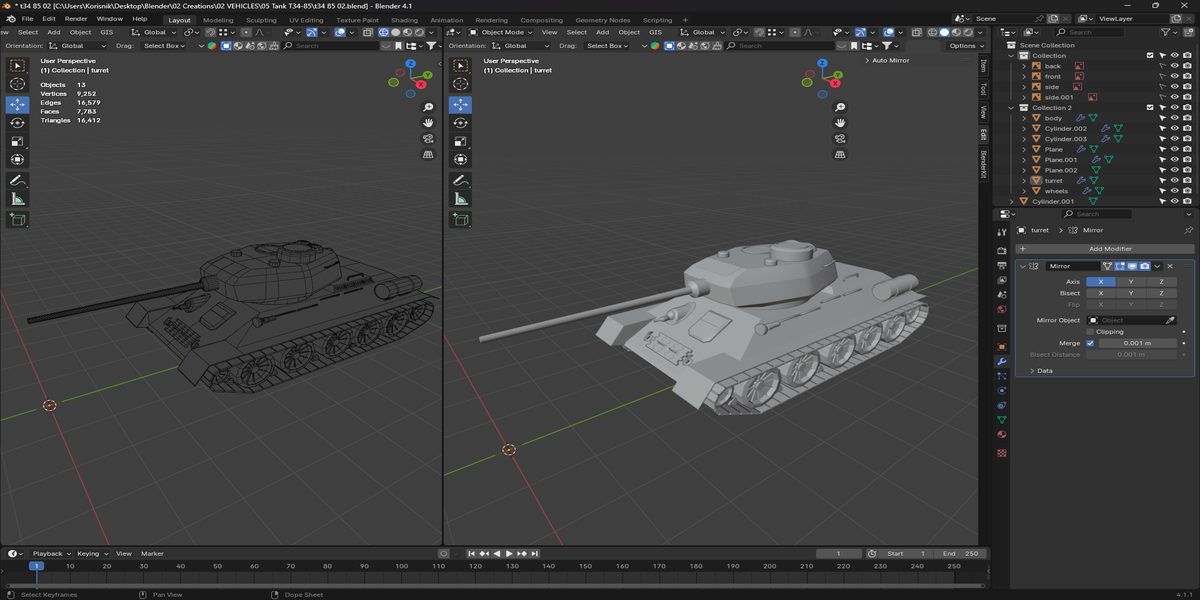
Task: Click the Add Cube tool in right viewport
Action: coord(461,218)
